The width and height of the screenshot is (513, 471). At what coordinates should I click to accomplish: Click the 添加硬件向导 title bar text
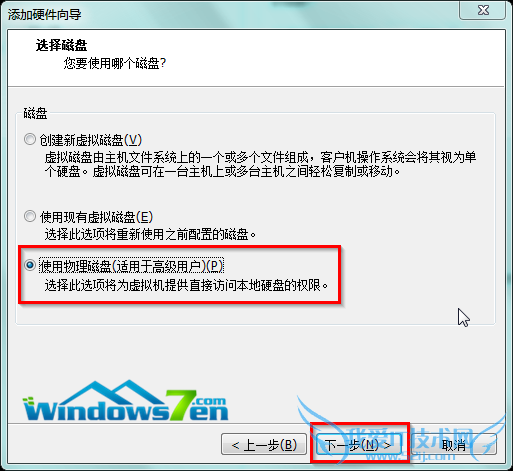44,14
